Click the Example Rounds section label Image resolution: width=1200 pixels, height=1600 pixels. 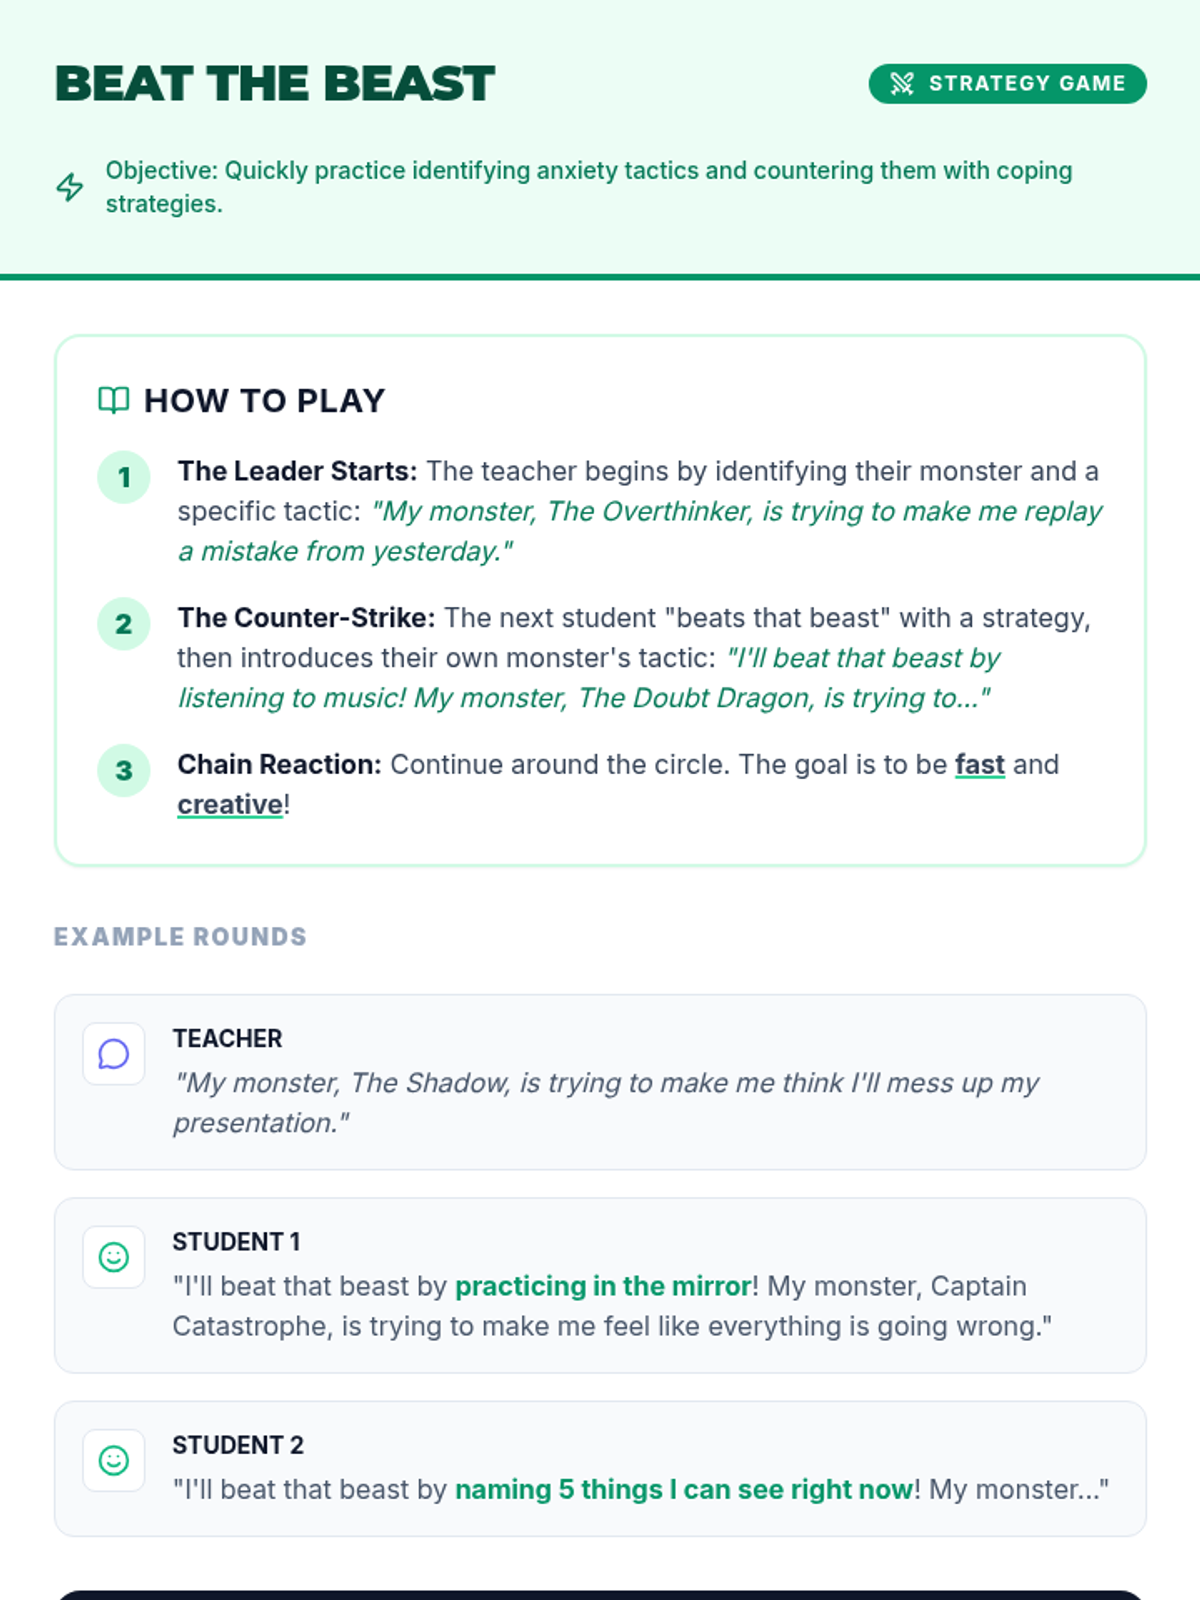point(180,937)
